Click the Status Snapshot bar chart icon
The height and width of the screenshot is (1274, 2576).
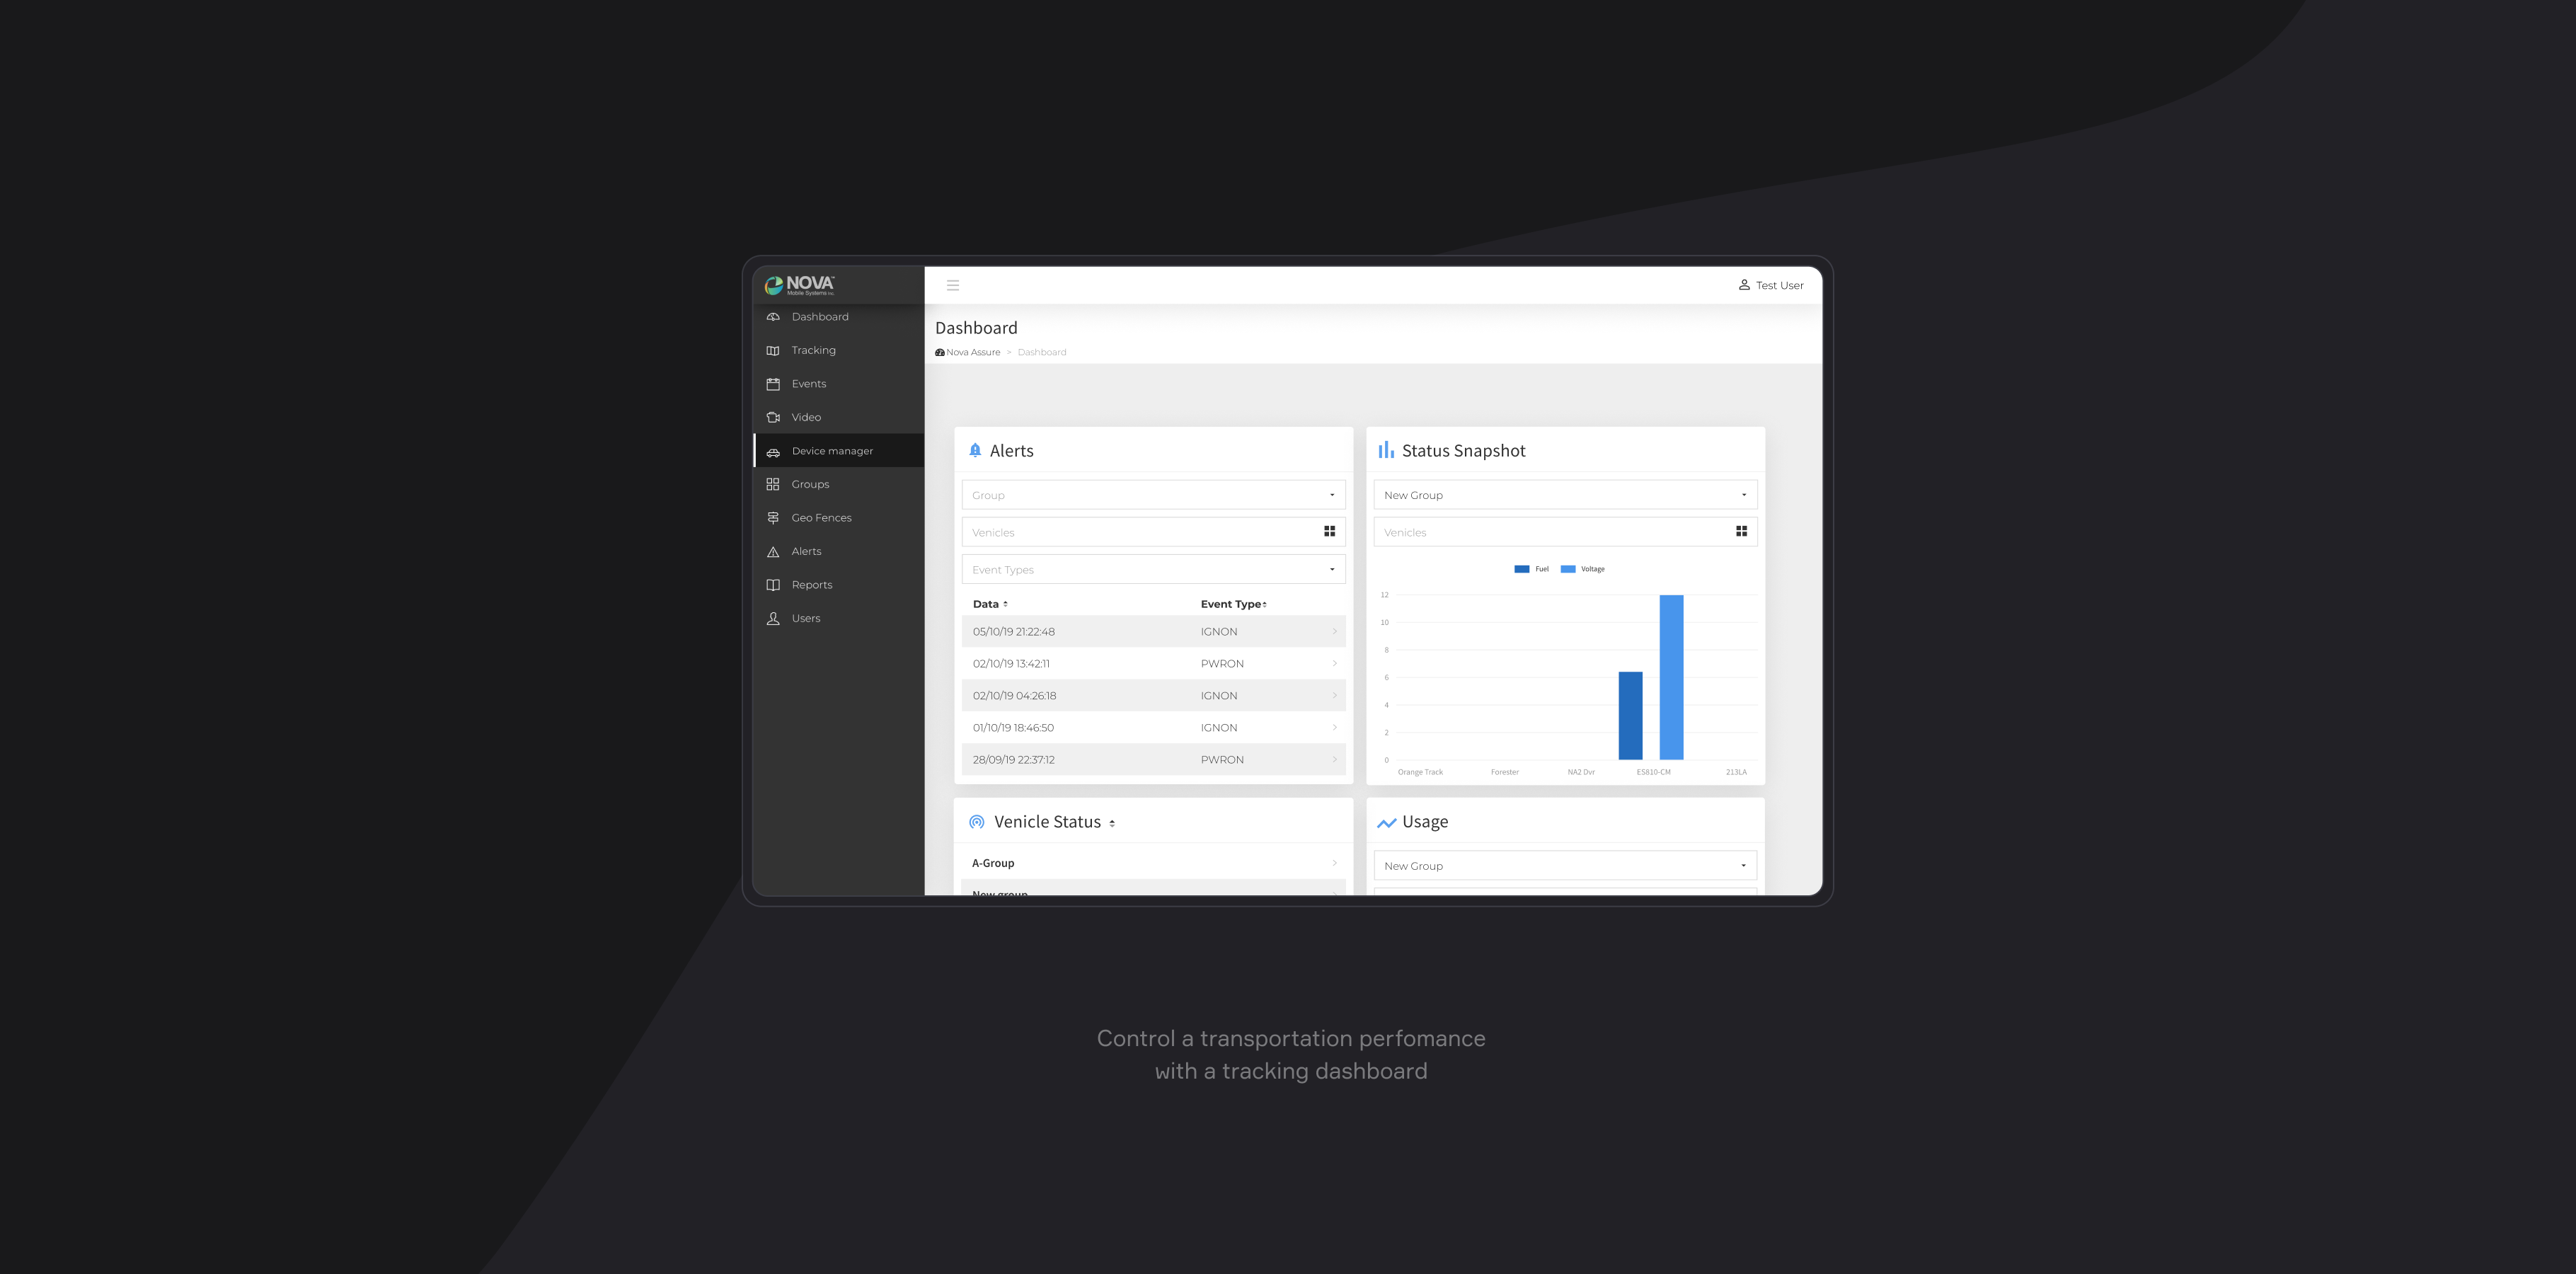[x=1385, y=451]
